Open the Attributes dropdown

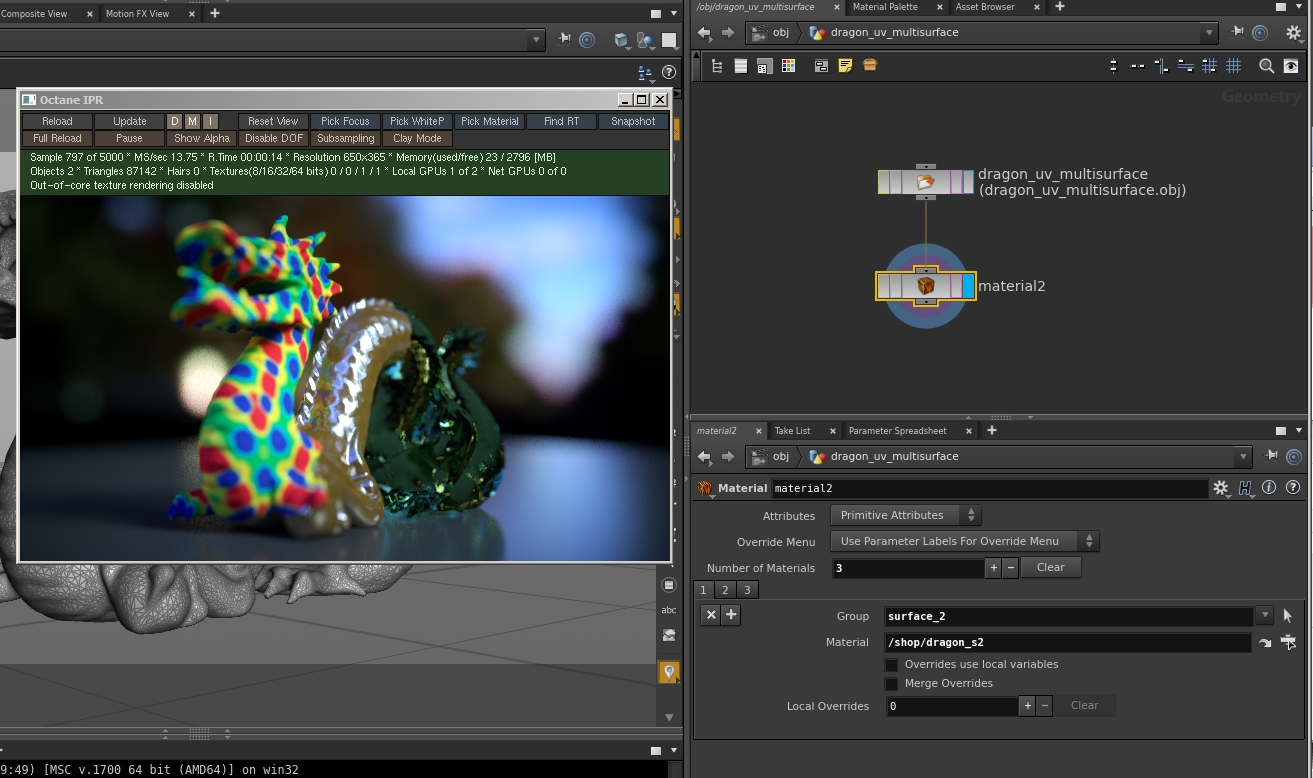905,515
